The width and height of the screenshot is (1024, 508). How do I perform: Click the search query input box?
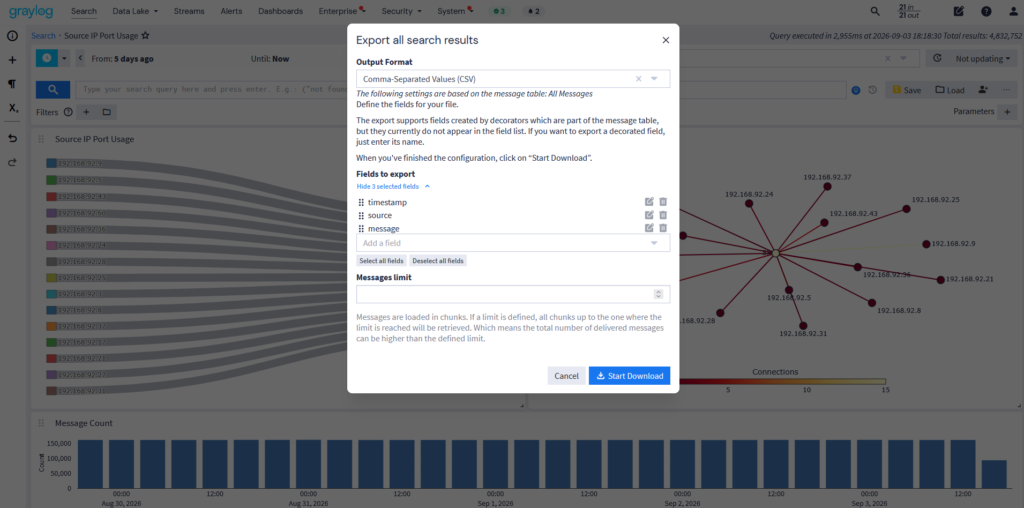coord(461,89)
